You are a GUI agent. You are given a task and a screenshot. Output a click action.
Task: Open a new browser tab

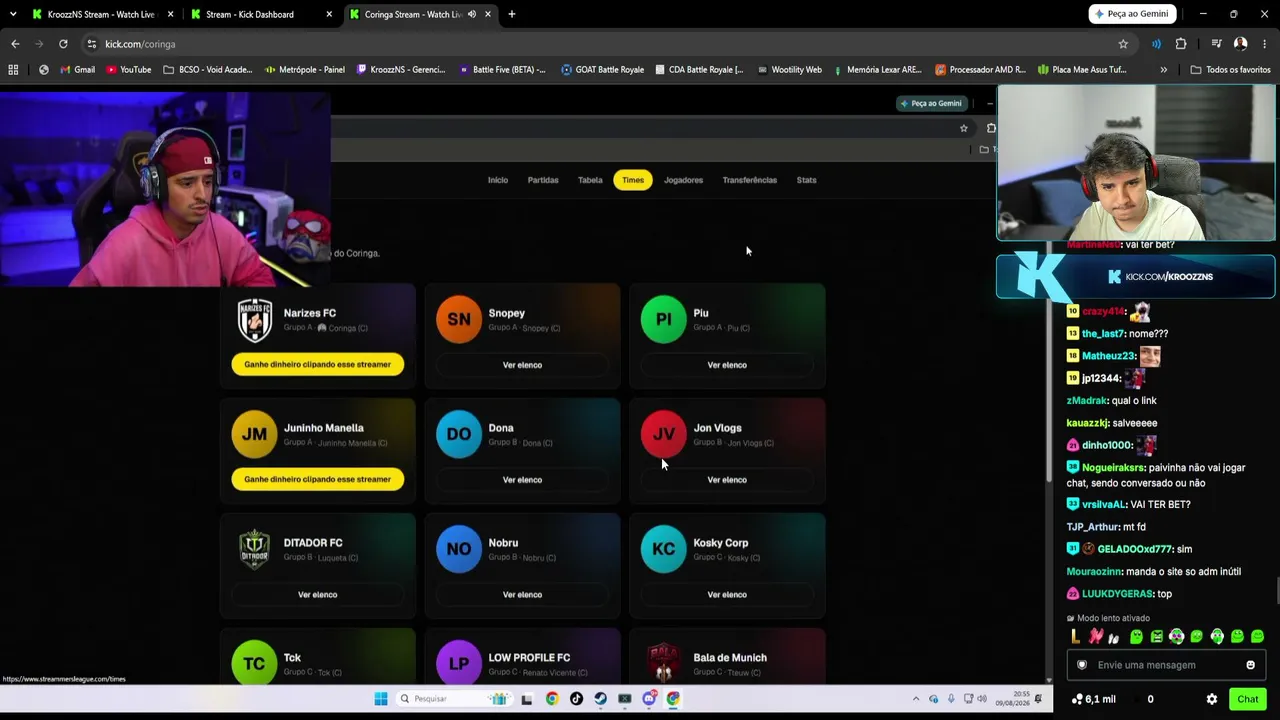pos(512,14)
